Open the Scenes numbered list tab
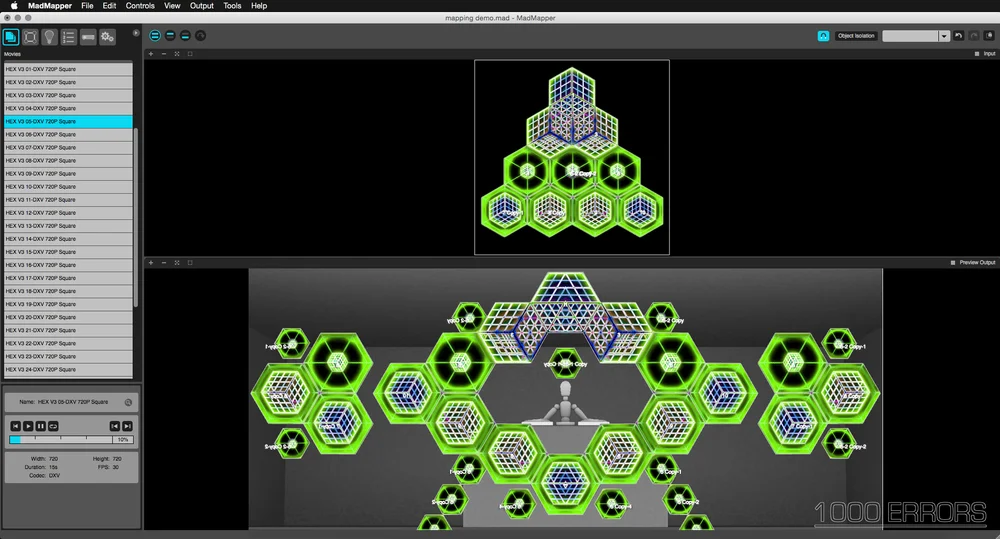Image resolution: width=1000 pixels, height=539 pixels. (68, 37)
